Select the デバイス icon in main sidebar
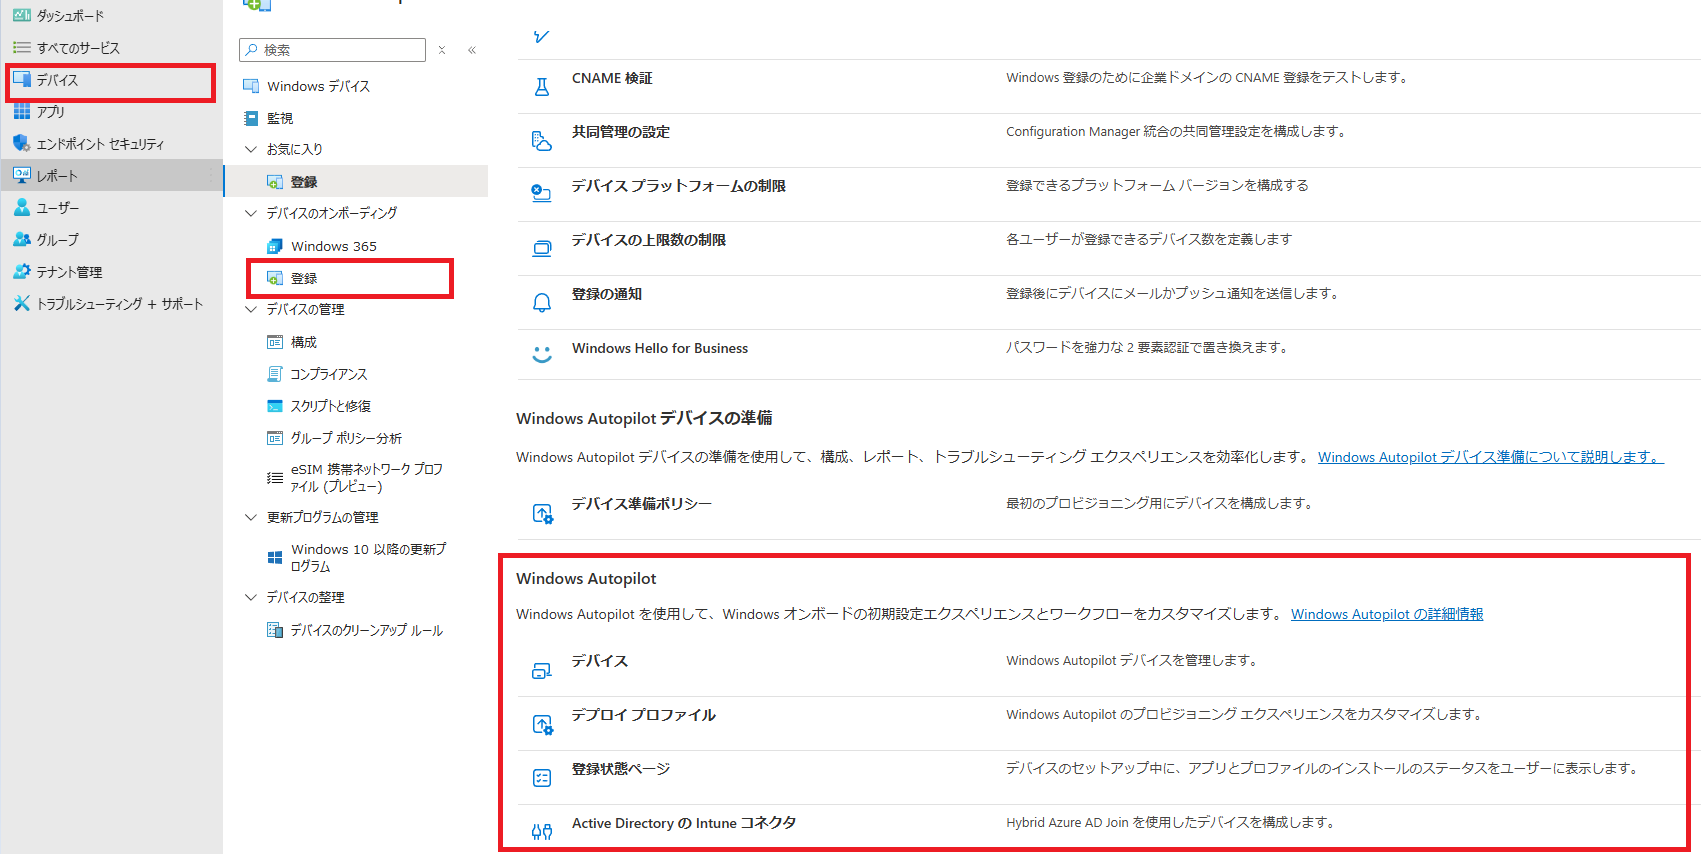The height and width of the screenshot is (854, 1701). (x=22, y=80)
